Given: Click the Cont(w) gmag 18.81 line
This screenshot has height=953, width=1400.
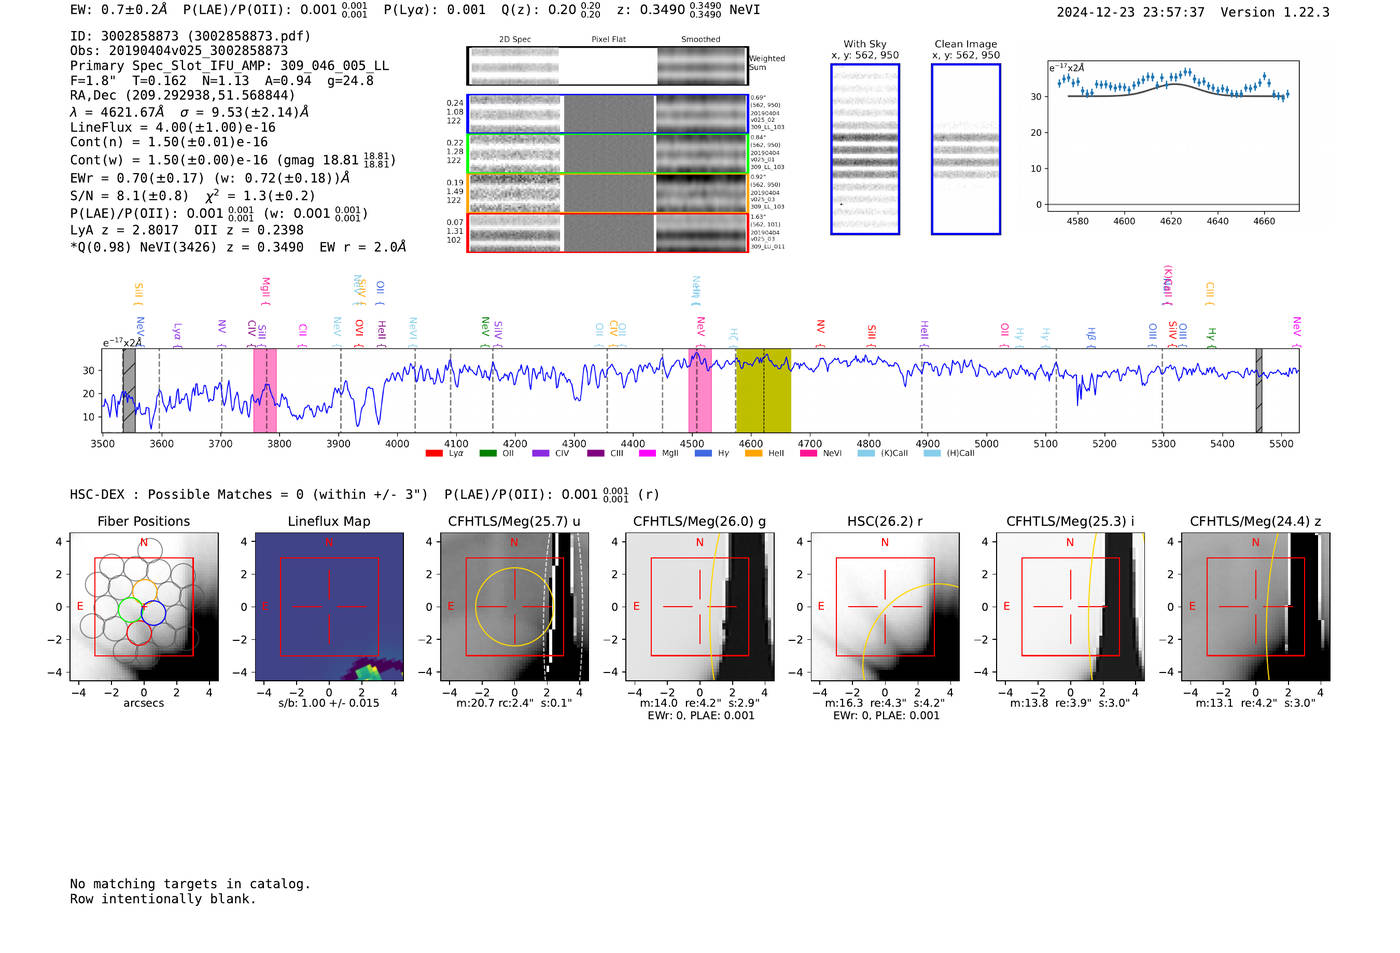Looking at the screenshot, I should (233, 160).
